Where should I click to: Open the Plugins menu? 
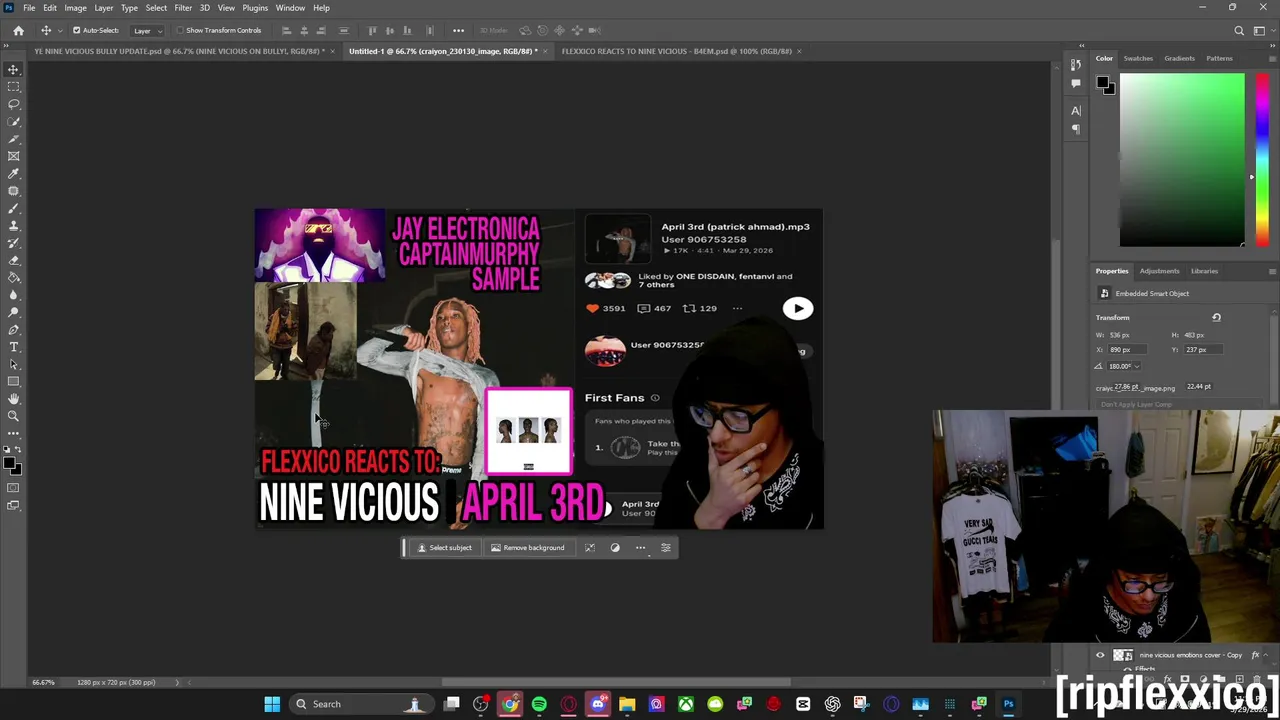[255, 8]
